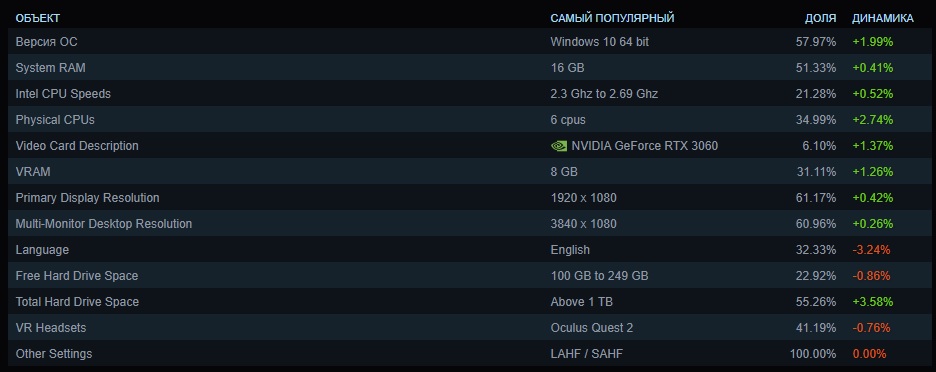Click the САМЫЙ ПОПУЛЯРНЫЙ column header
Viewport: 936px width, 372px height.
pos(612,19)
